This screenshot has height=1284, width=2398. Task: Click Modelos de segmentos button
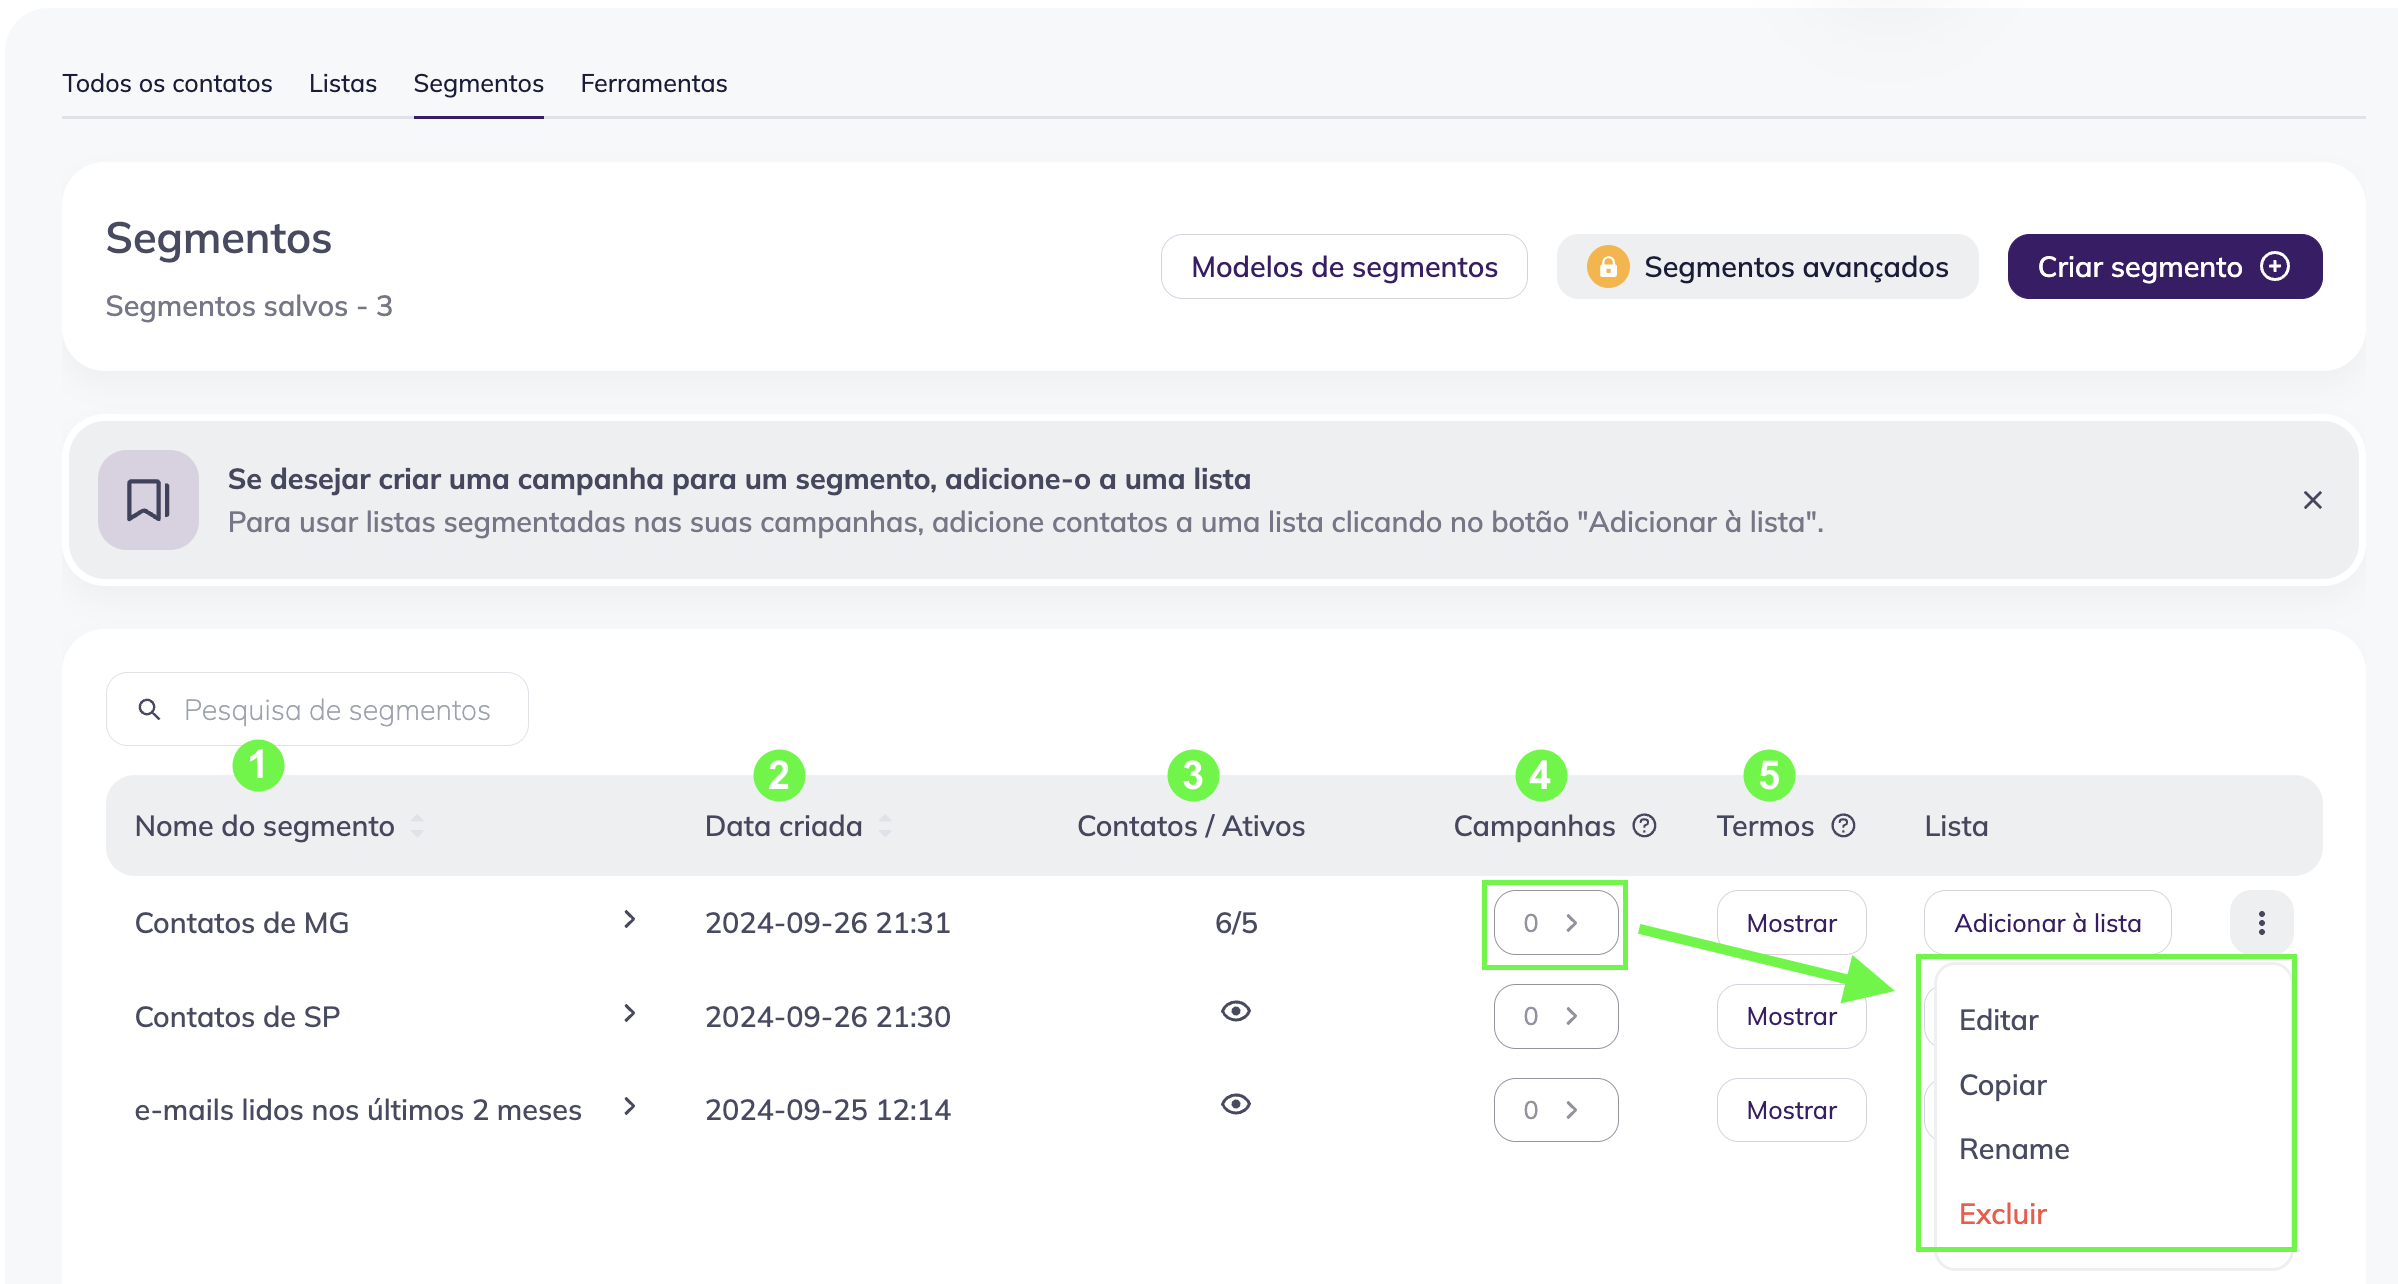click(1344, 267)
